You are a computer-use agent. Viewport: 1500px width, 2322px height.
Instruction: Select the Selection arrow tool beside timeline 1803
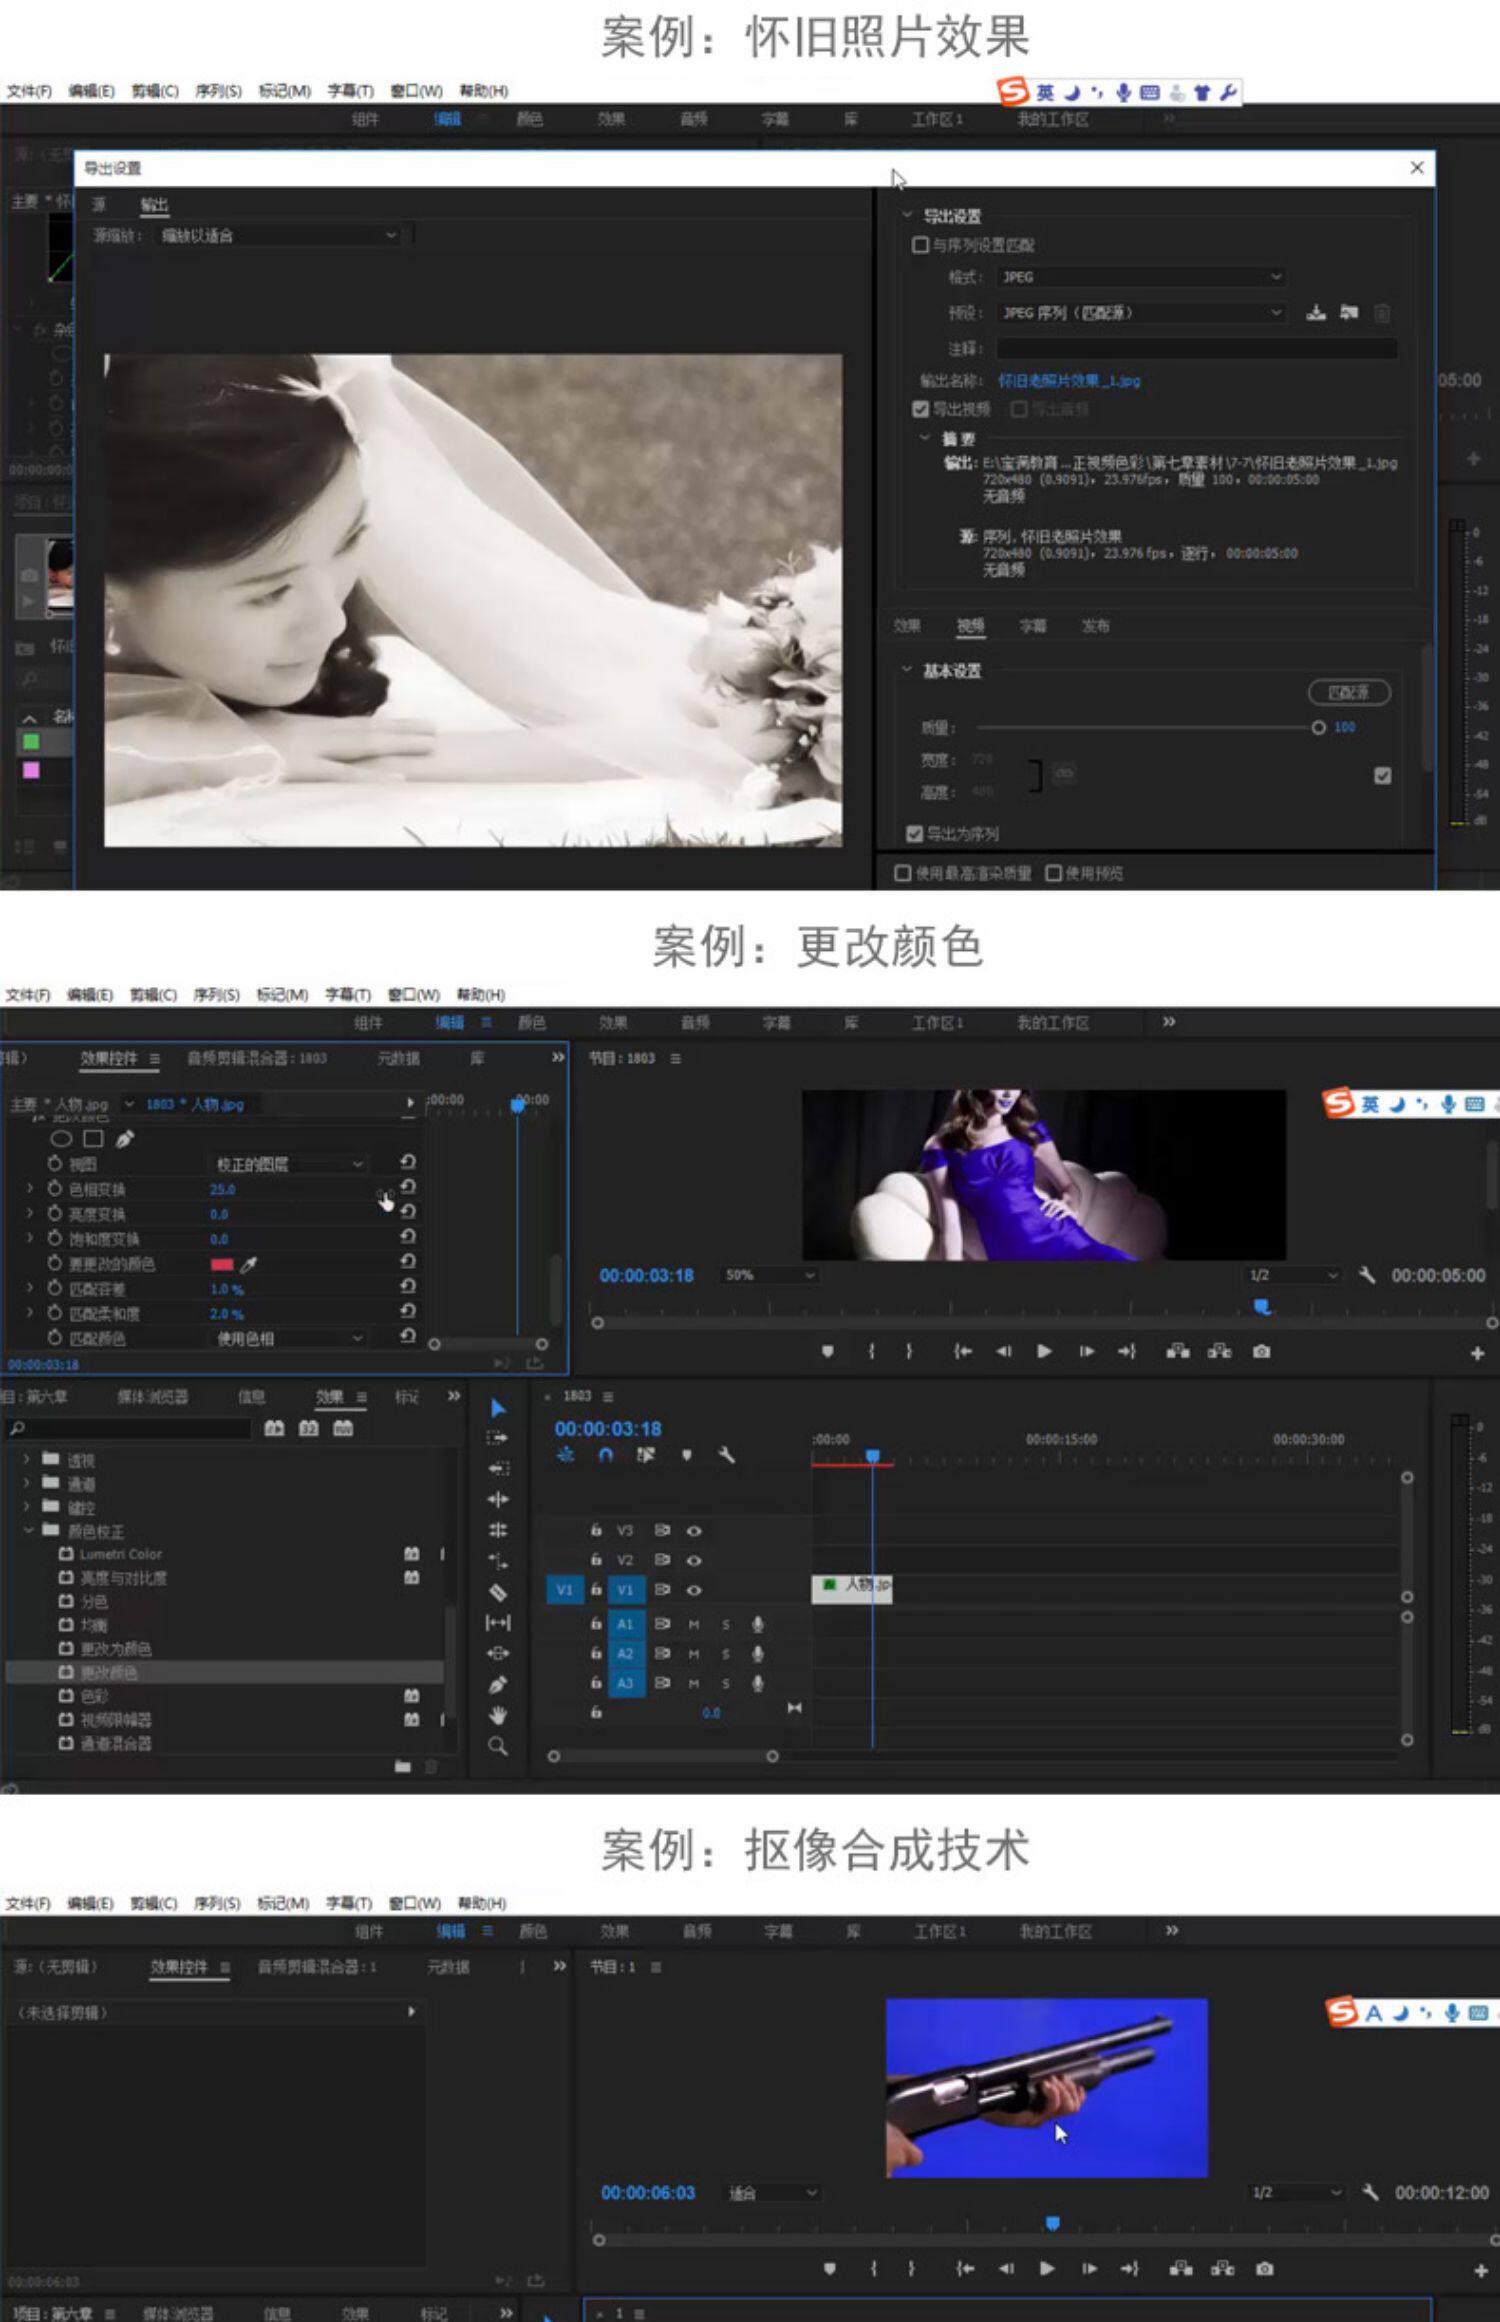click(498, 1408)
